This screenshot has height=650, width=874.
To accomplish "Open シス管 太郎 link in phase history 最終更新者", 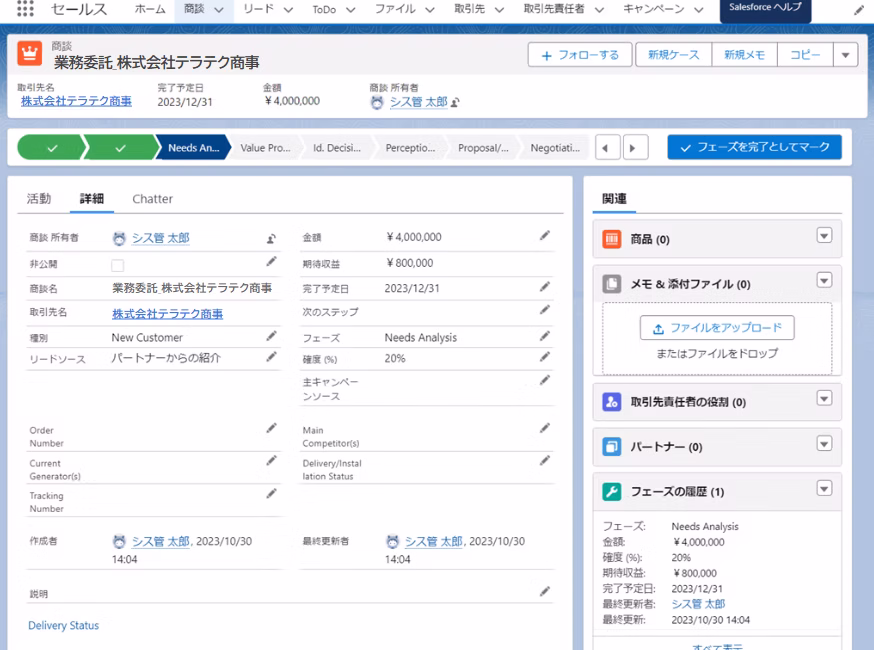I will coord(698,604).
